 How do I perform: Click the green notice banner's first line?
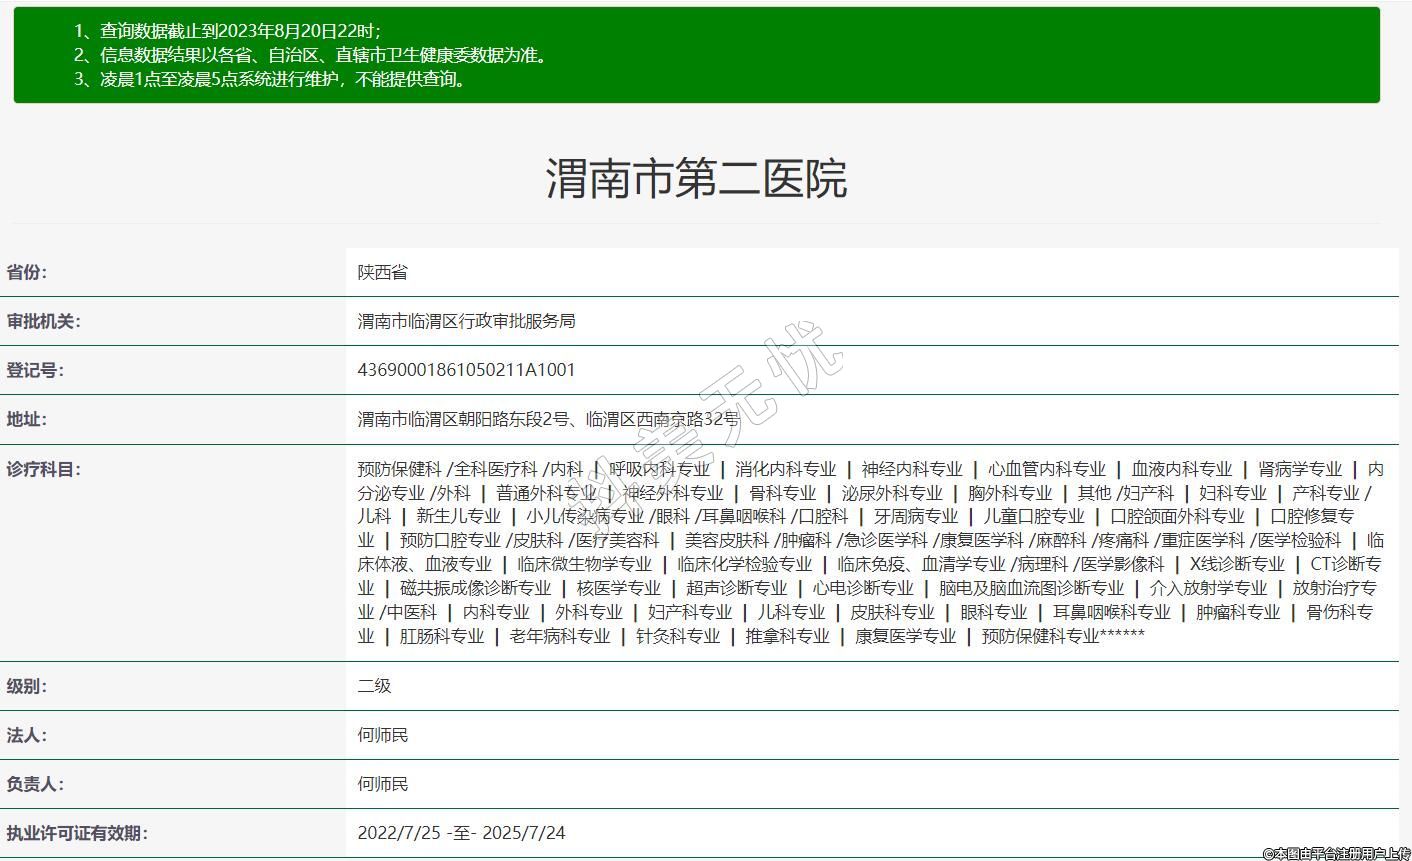coord(227,32)
